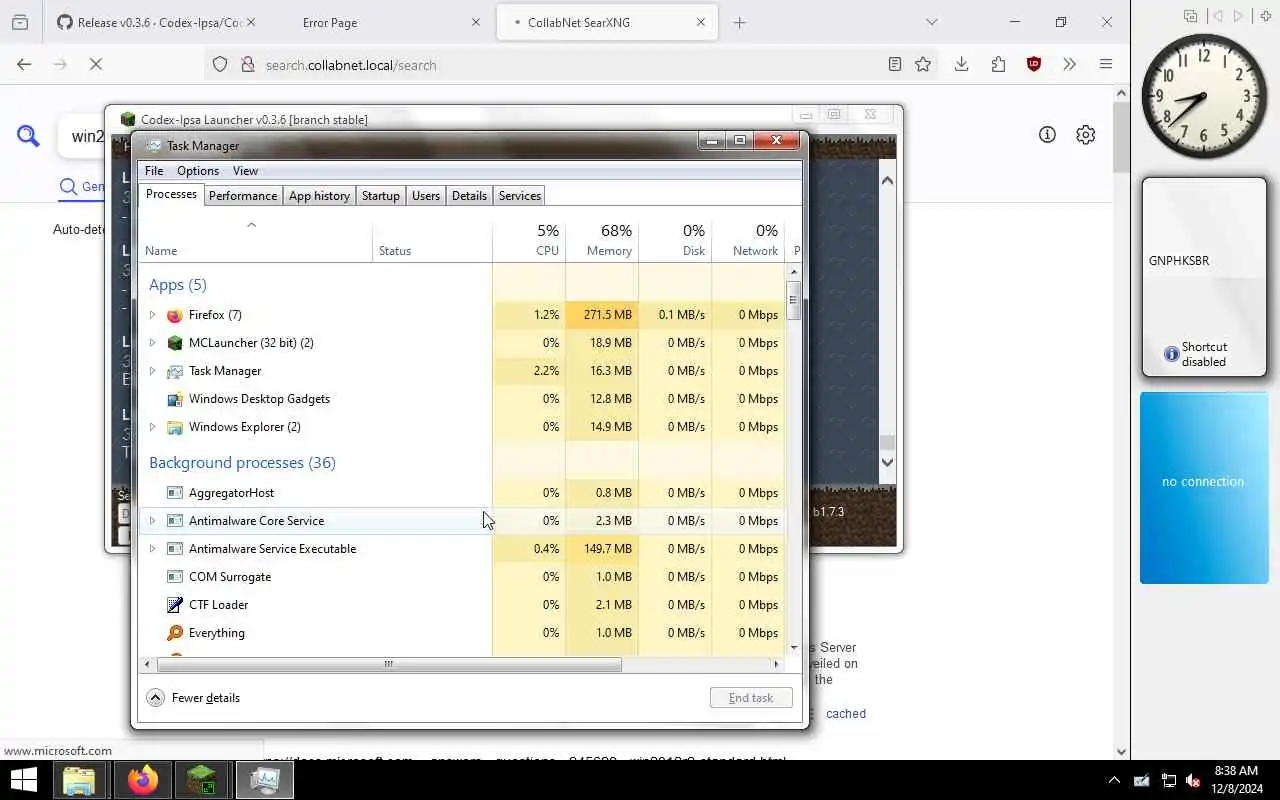1280x800 pixels.
Task: Click the Firefox back arrow
Action: (24, 64)
